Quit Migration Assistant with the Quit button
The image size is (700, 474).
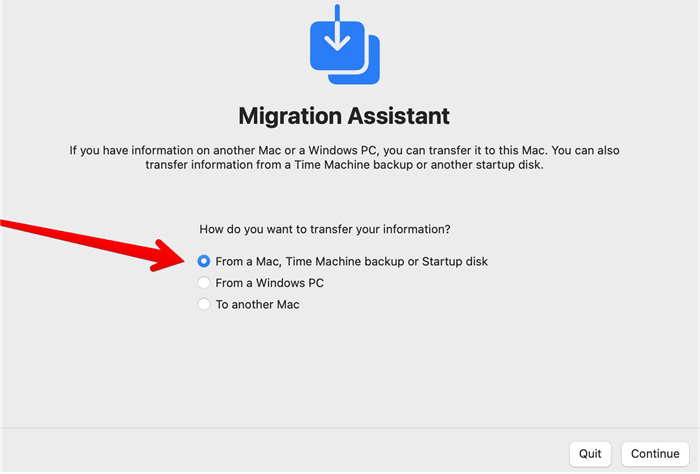click(590, 453)
